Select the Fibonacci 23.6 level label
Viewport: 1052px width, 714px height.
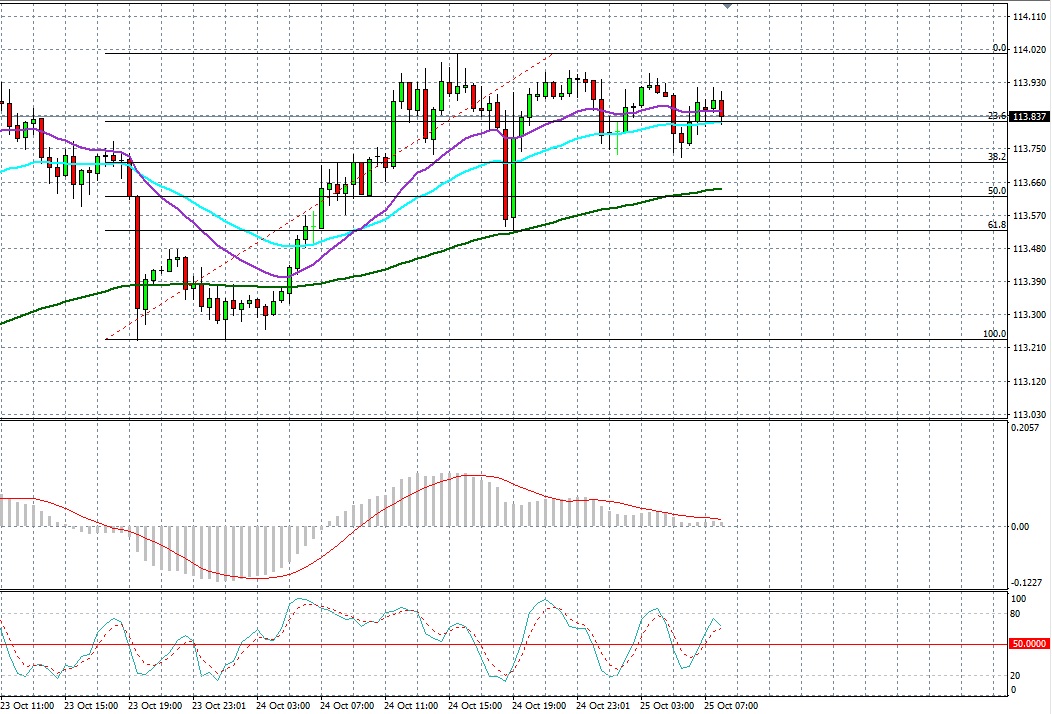[x=997, y=116]
